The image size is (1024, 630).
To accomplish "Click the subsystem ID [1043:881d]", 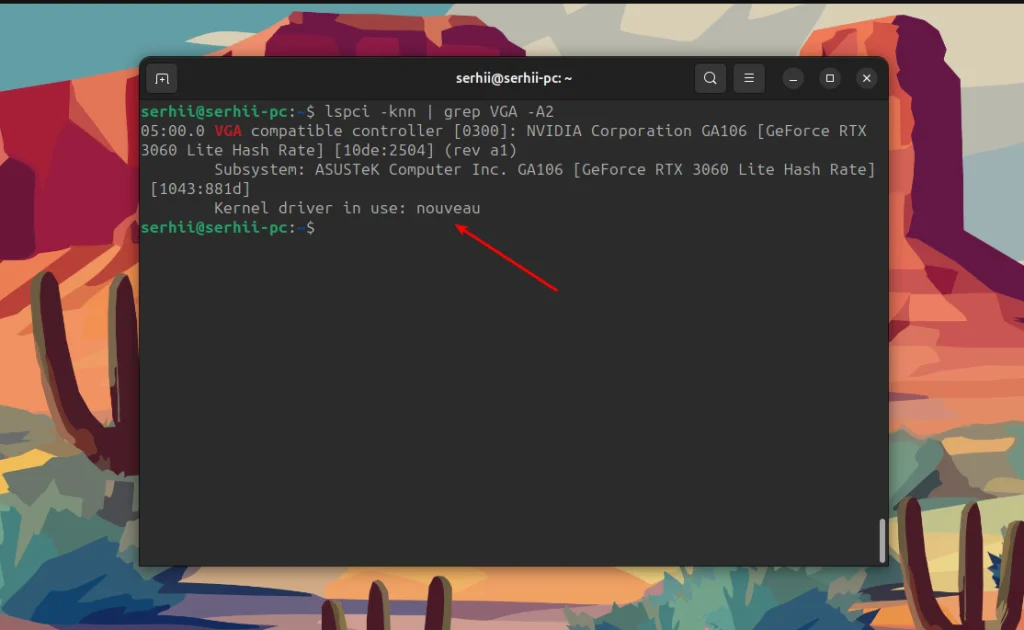I will 200,189.
